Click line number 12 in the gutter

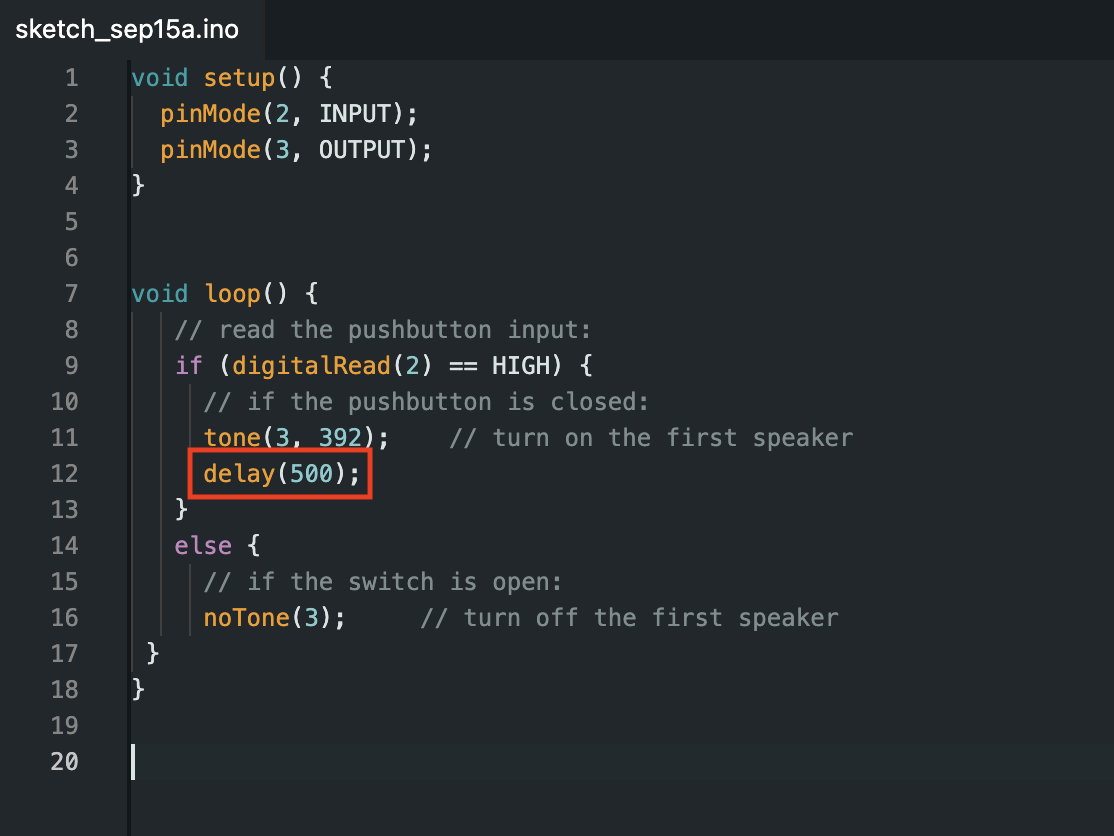tap(64, 474)
